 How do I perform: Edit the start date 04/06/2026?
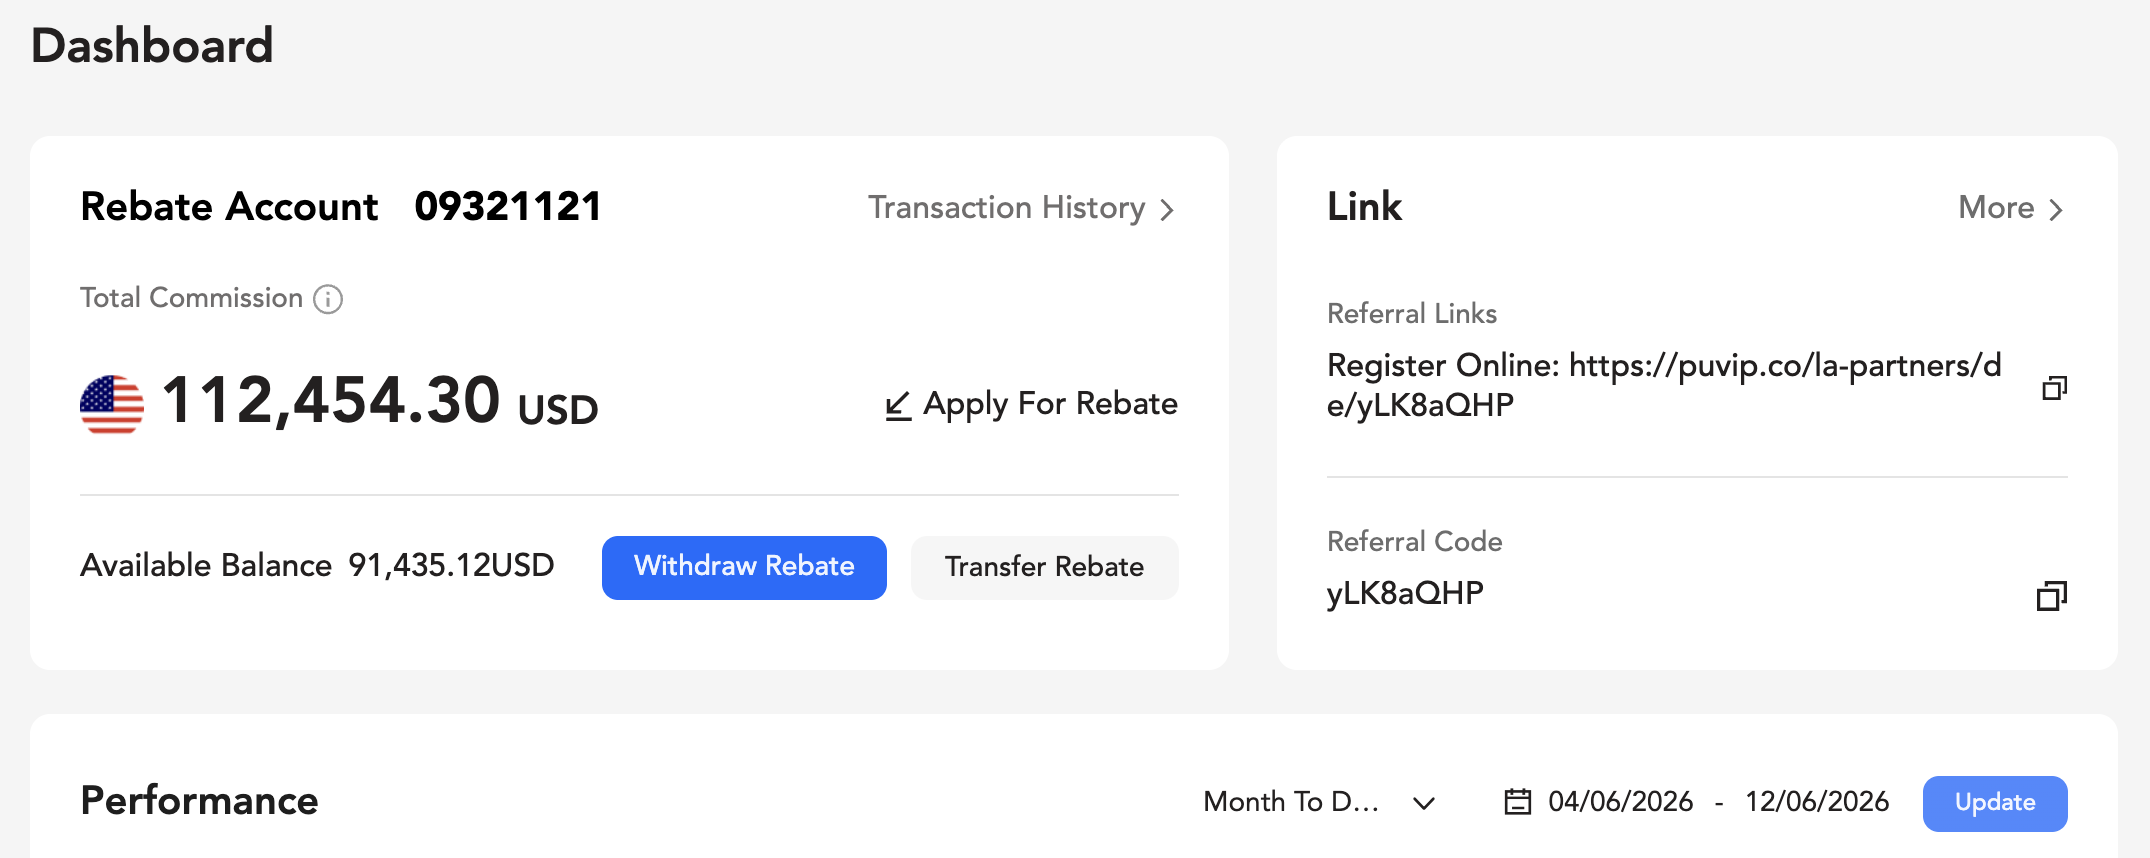[x=1620, y=802]
